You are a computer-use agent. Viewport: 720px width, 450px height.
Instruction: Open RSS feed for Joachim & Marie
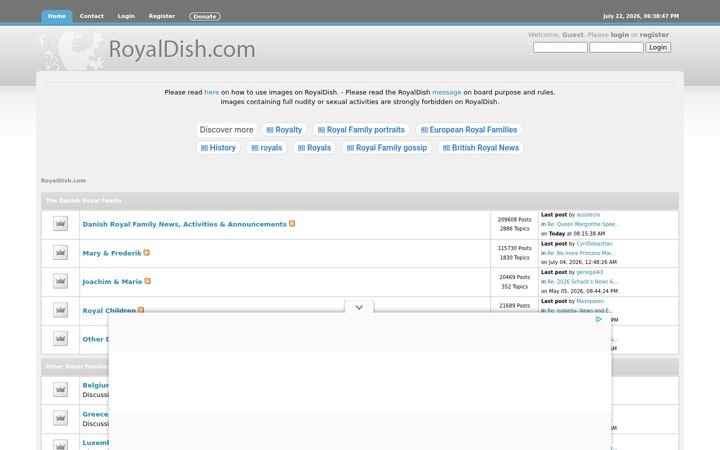click(147, 281)
